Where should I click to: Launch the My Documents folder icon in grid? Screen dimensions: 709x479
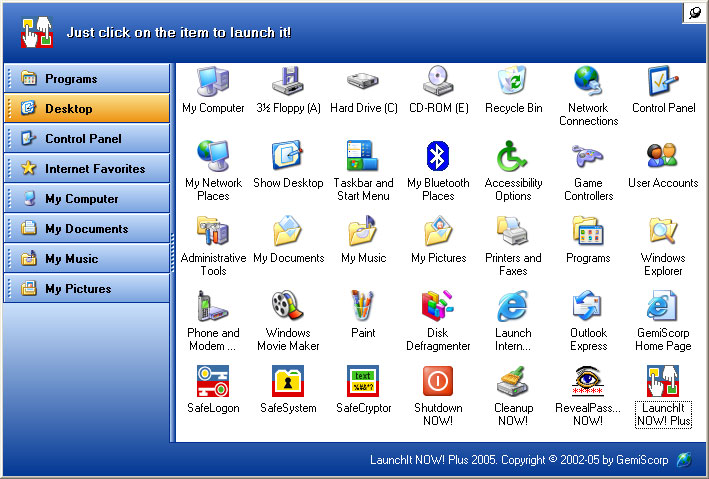pos(288,231)
